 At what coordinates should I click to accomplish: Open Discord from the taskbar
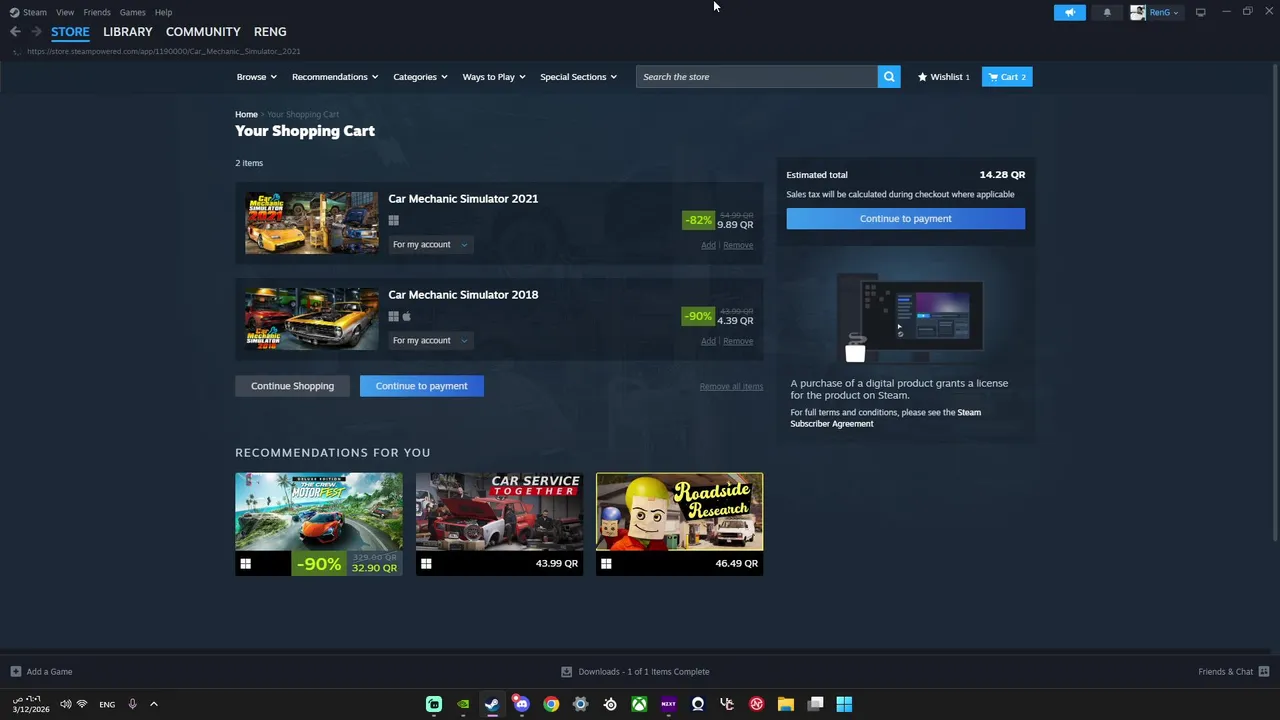(521, 704)
